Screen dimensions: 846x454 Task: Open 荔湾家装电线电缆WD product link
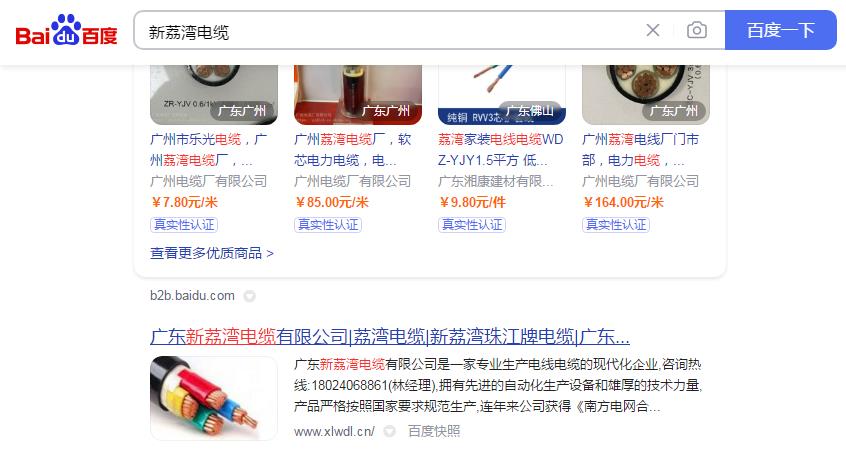[x=501, y=150]
